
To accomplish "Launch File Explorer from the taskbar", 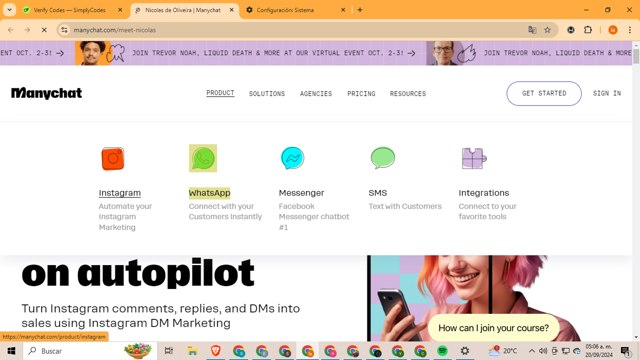I will [x=192, y=351].
